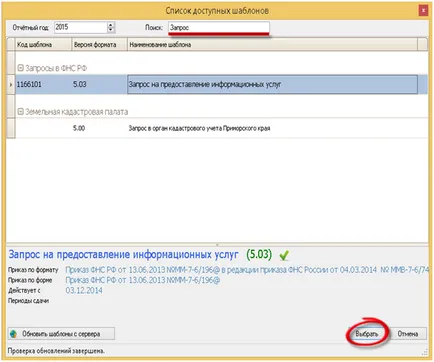
Task: Click Земельная кадастровая палата group label
Action: [x=77, y=112]
